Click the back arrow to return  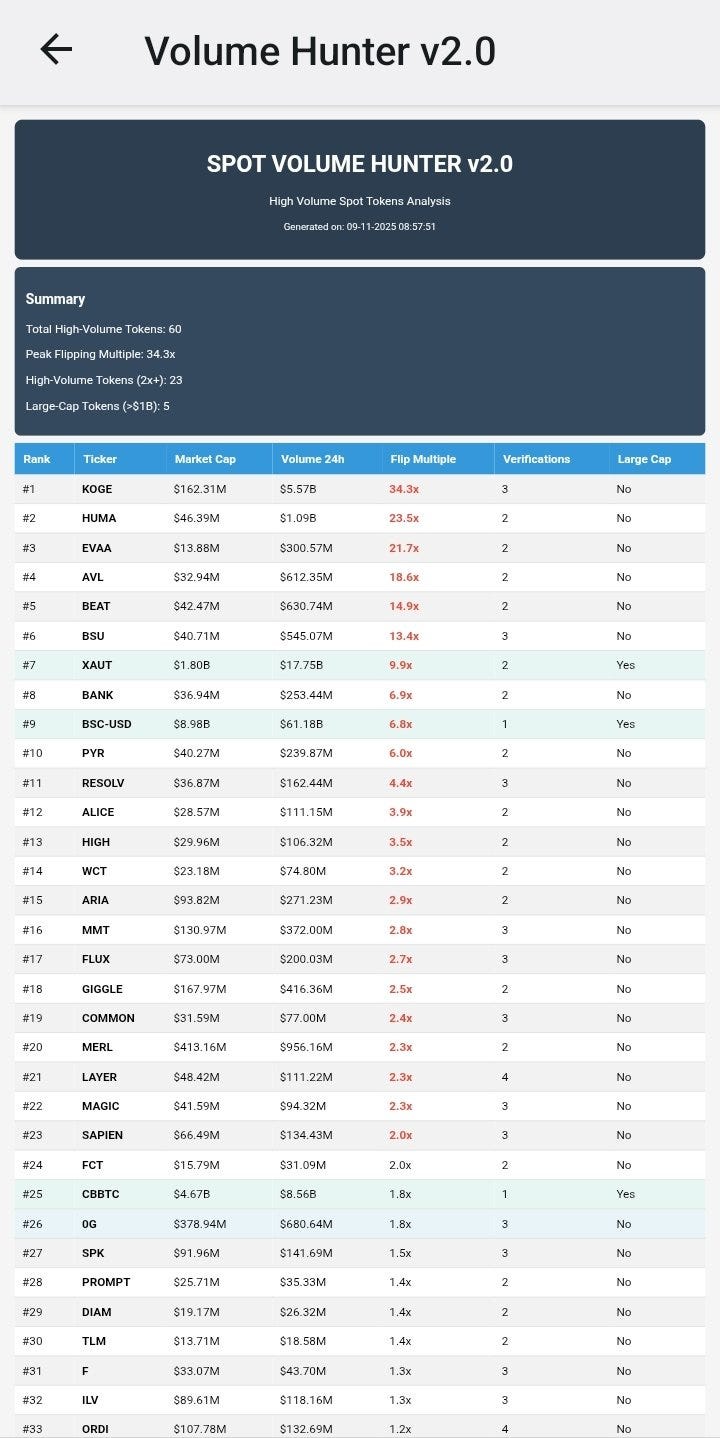click(x=56, y=49)
